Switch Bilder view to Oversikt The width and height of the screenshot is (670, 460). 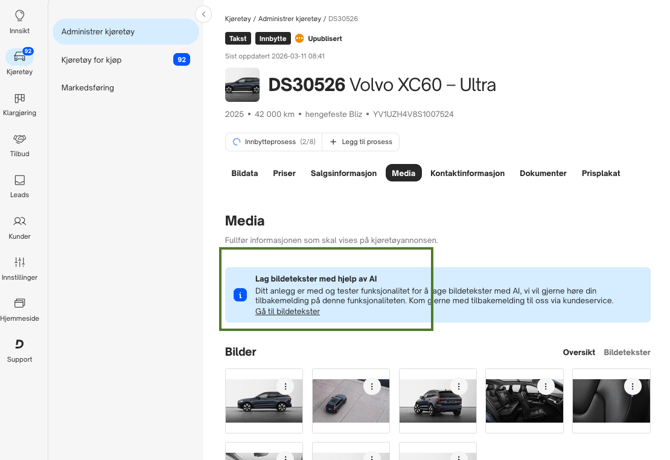(579, 352)
